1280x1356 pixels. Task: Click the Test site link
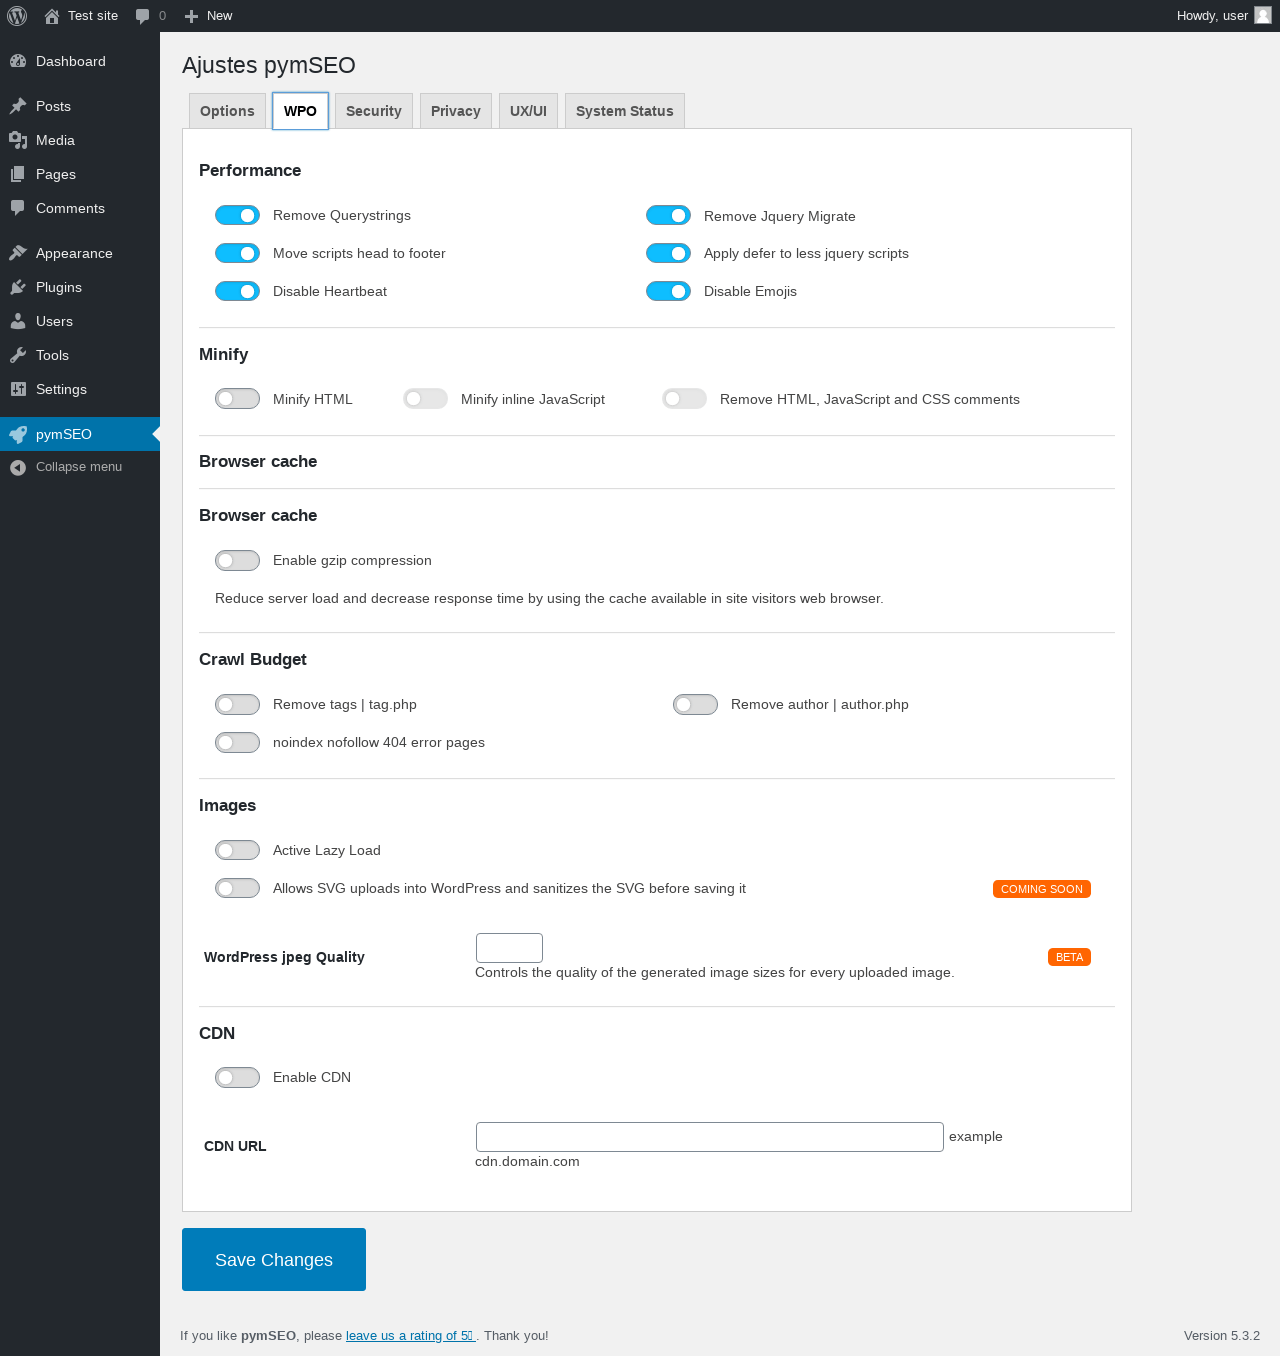pos(93,16)
